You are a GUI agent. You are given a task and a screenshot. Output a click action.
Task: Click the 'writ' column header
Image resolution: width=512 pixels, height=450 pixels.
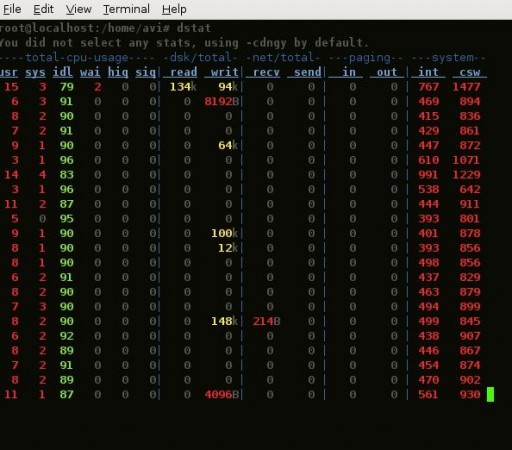[x=224, y=72]
